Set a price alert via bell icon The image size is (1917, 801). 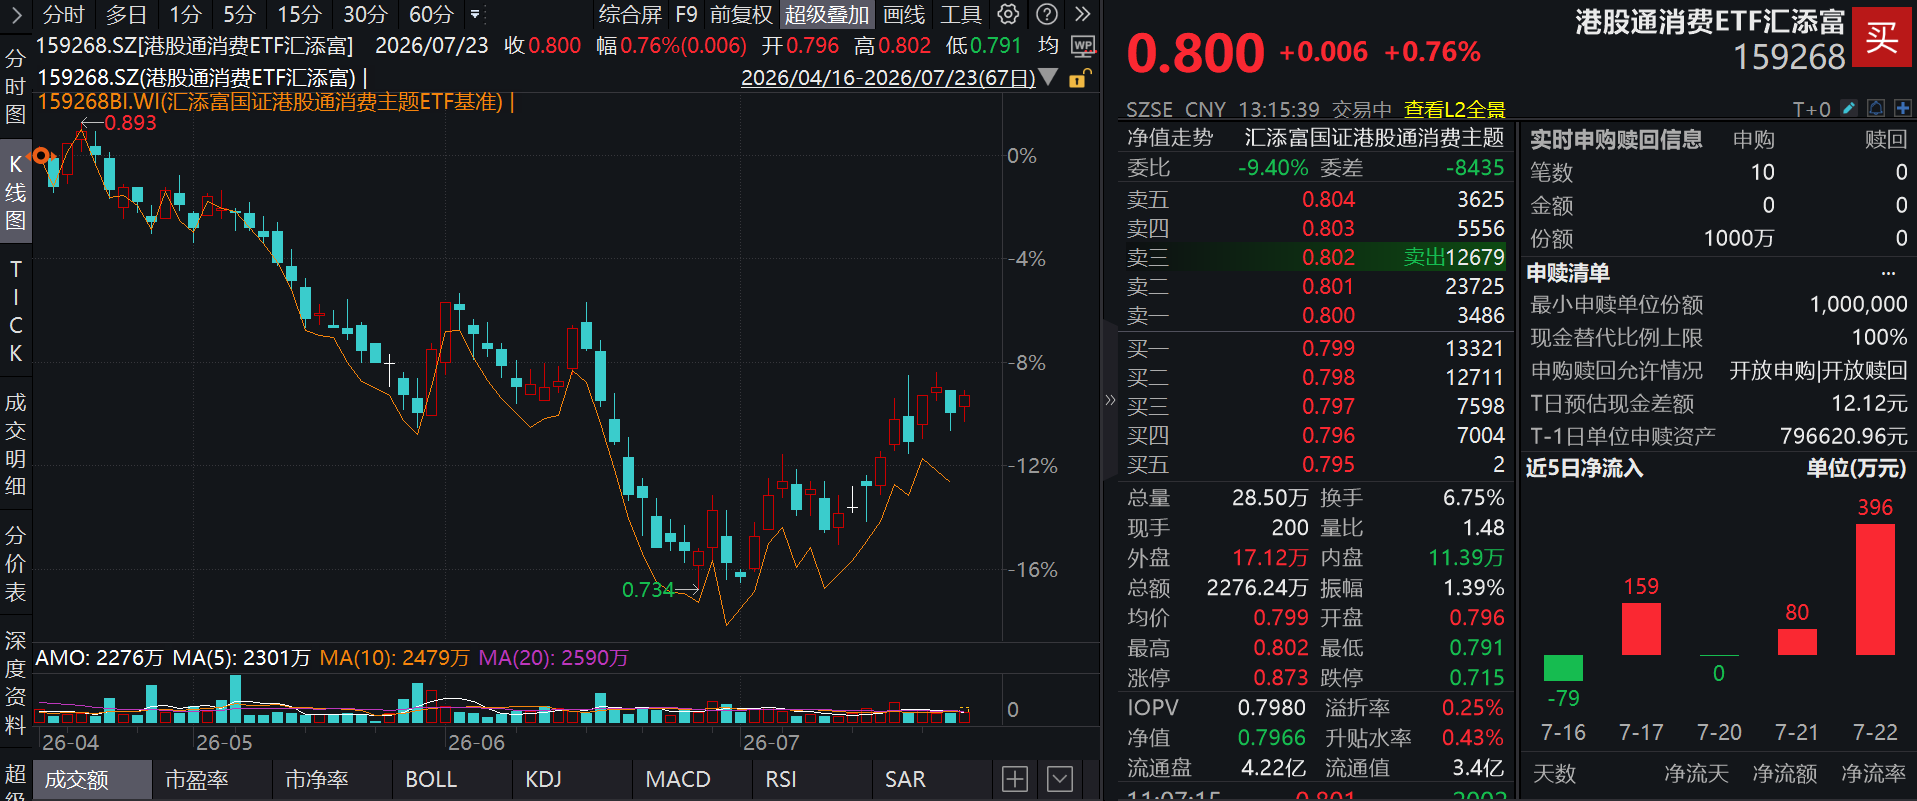(1876, 108)
